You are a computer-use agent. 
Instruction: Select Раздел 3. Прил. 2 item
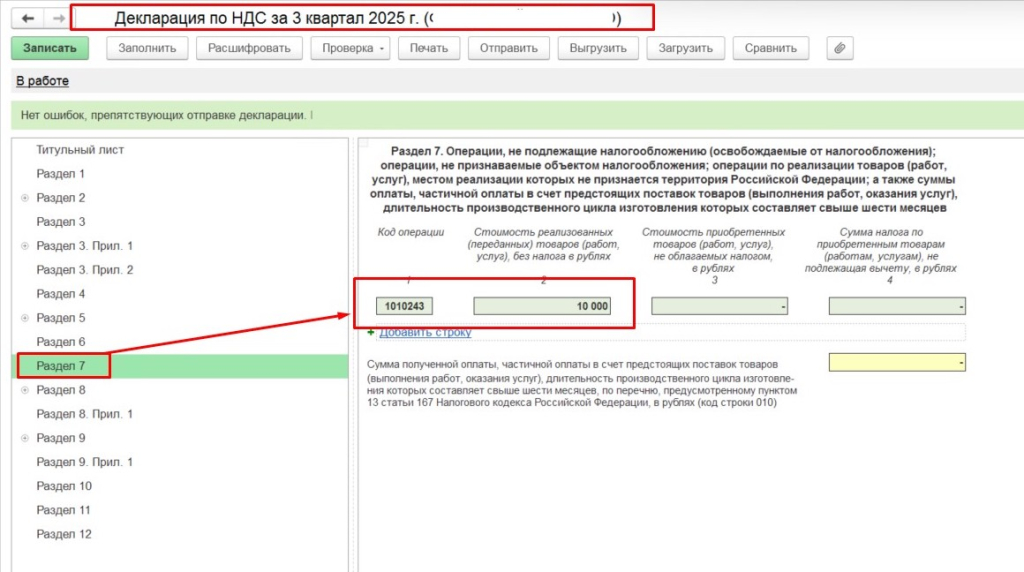tap(84, 270)
